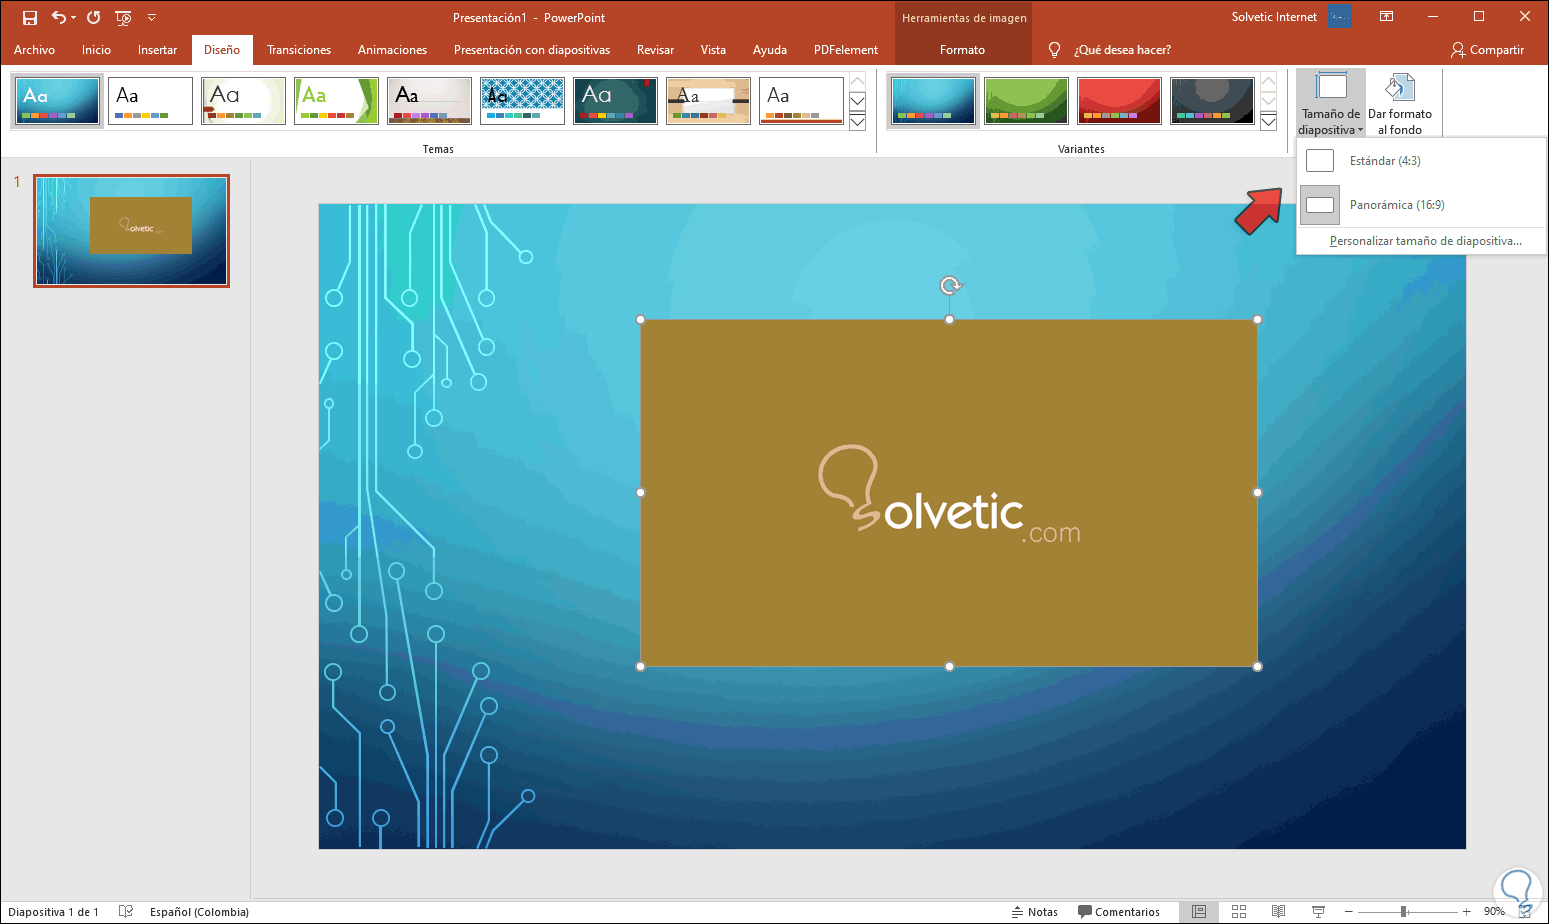
Task: Start the slideshow from status bar
Action: (x=1318, y=912)
